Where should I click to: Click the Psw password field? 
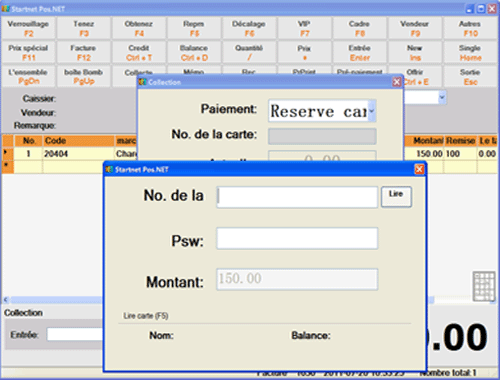click(297, 238)
